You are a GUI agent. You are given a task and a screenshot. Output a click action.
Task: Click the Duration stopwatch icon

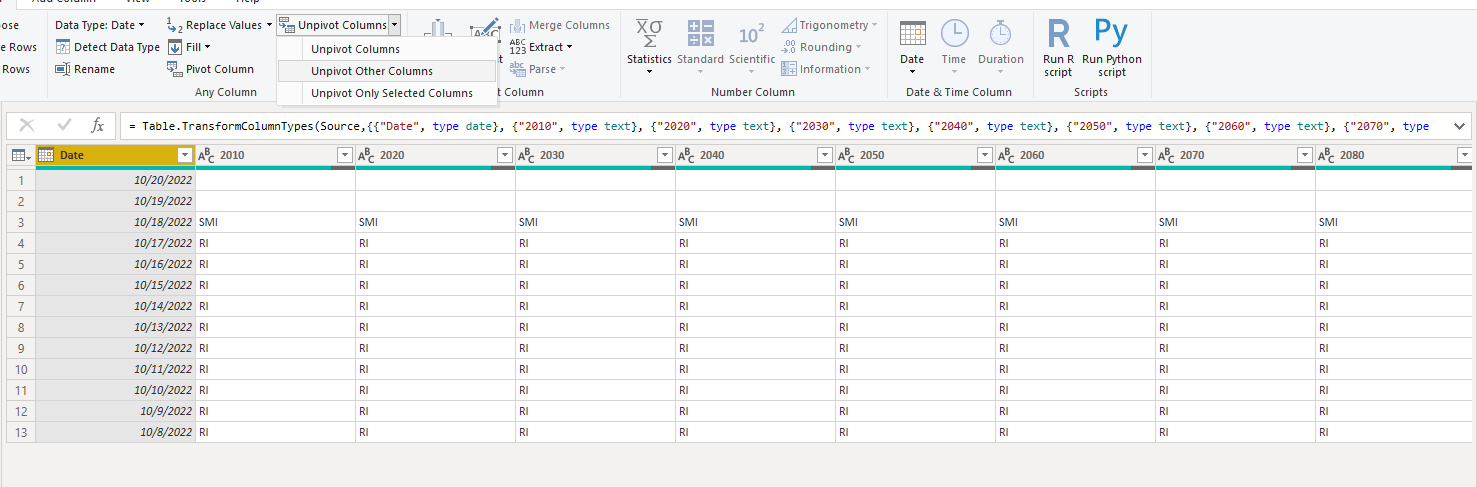tap(1000, 33)
